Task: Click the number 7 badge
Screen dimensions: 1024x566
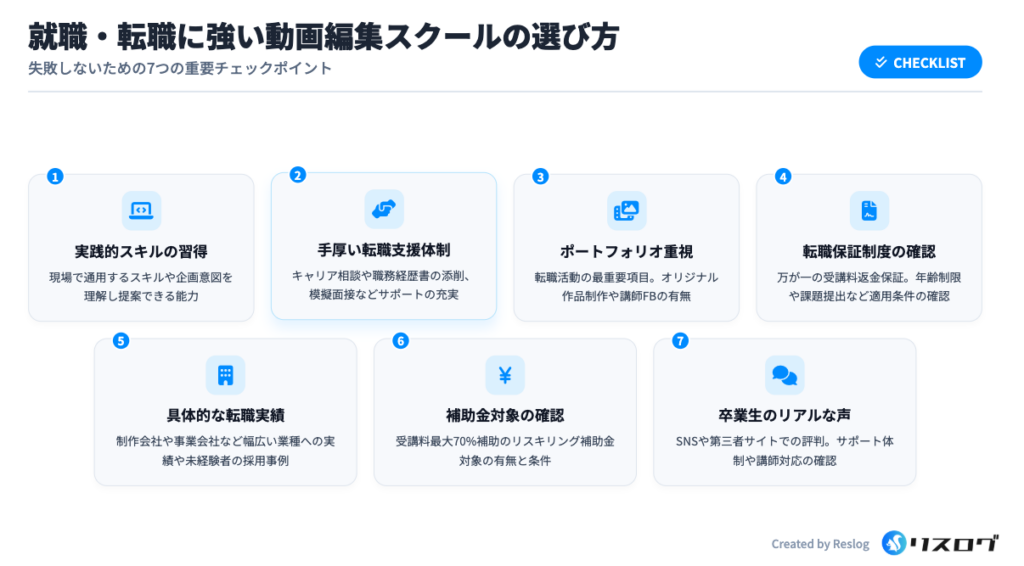Action: (680, 341)
